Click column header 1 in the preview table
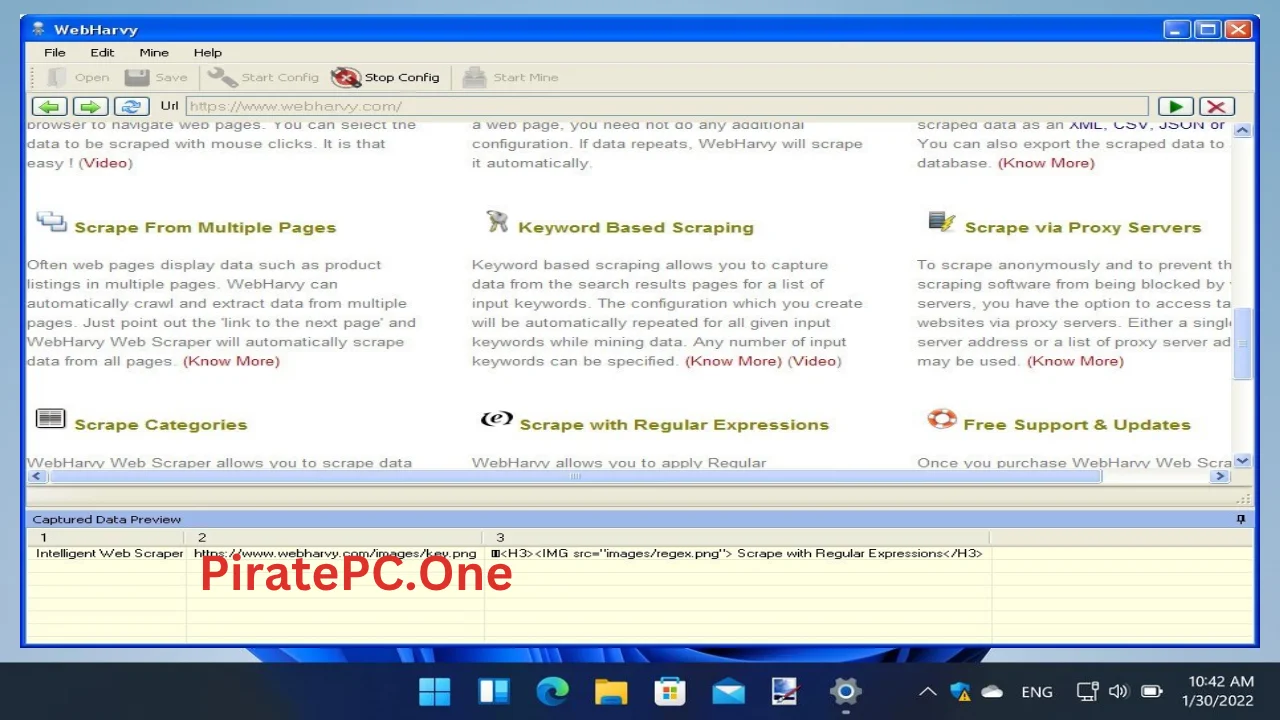This screenshot has height=720, width=1280. point(106,538)
